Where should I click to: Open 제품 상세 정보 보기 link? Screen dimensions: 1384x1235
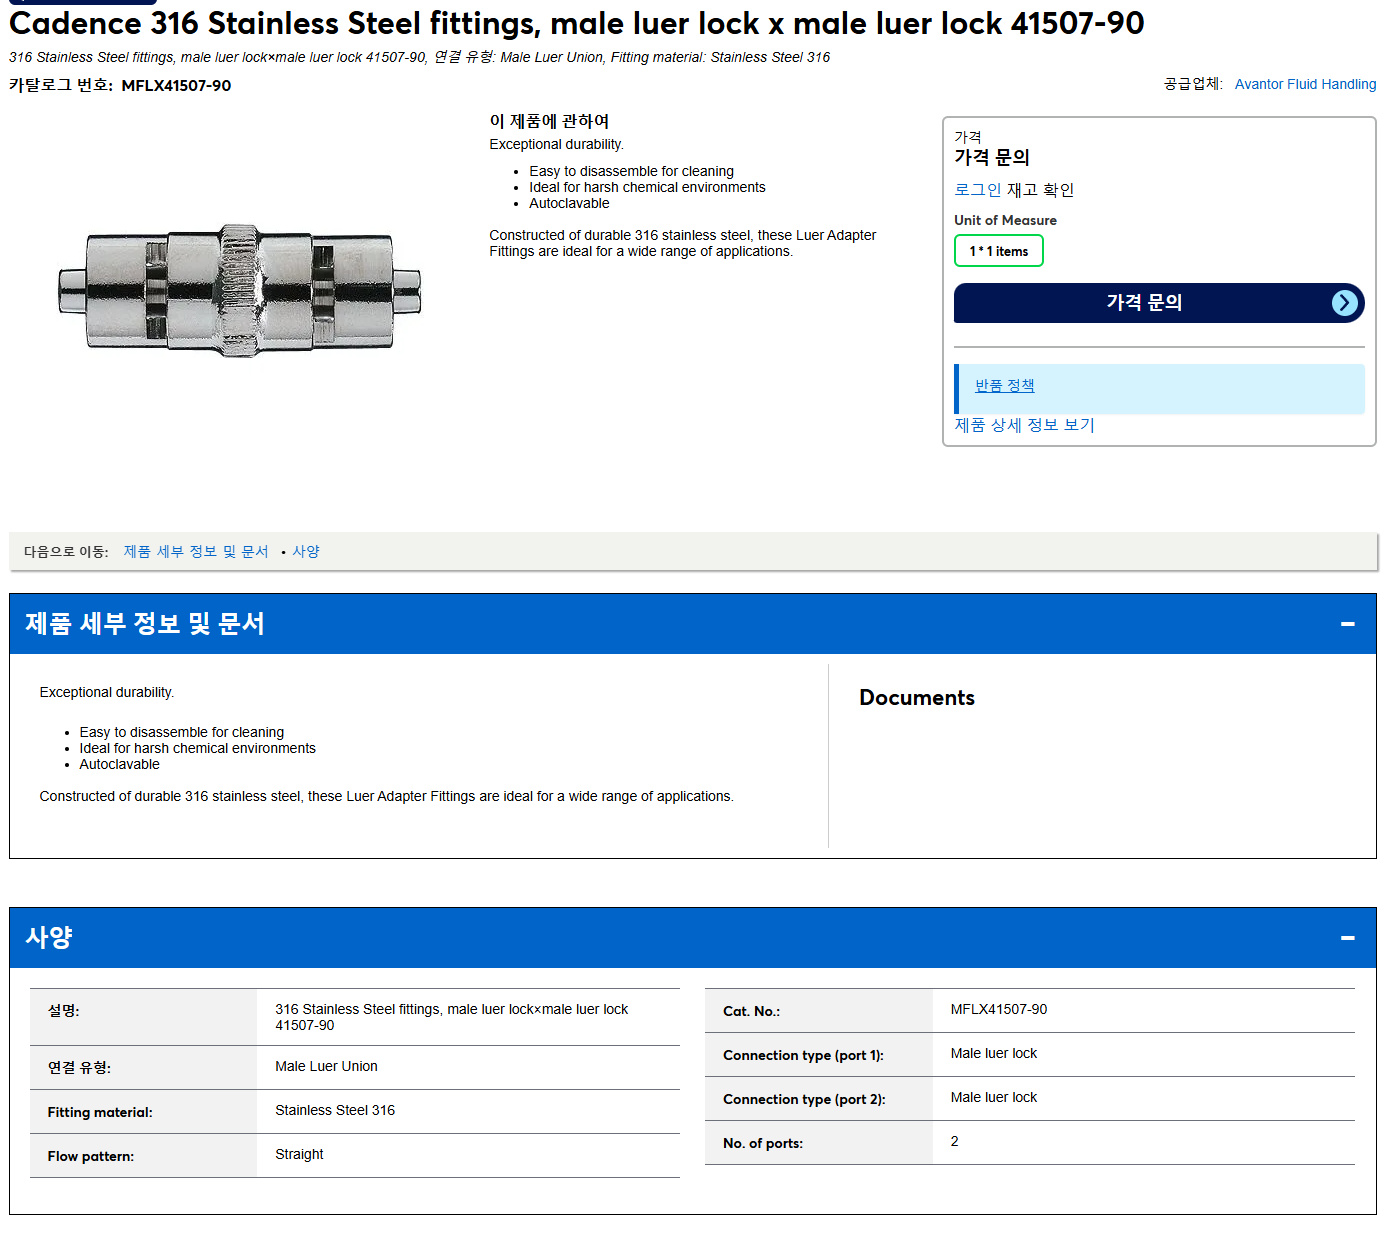pos(1024,425)
